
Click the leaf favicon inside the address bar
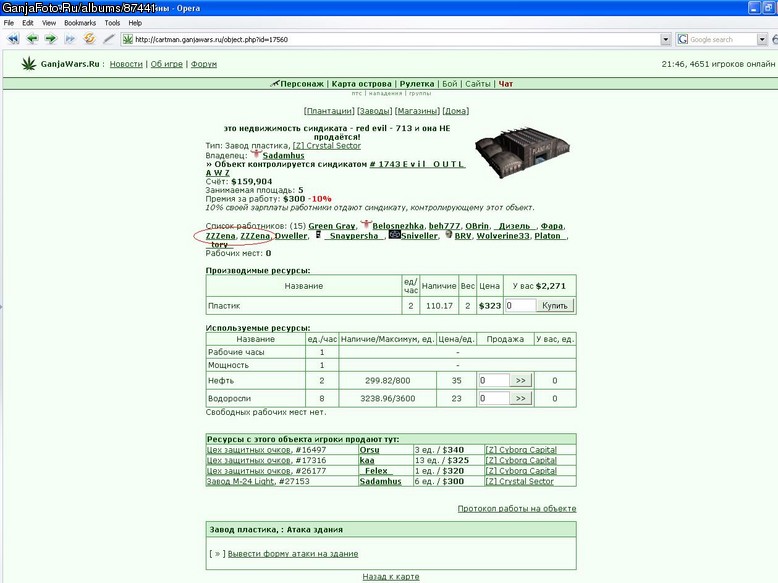(128, 39)
